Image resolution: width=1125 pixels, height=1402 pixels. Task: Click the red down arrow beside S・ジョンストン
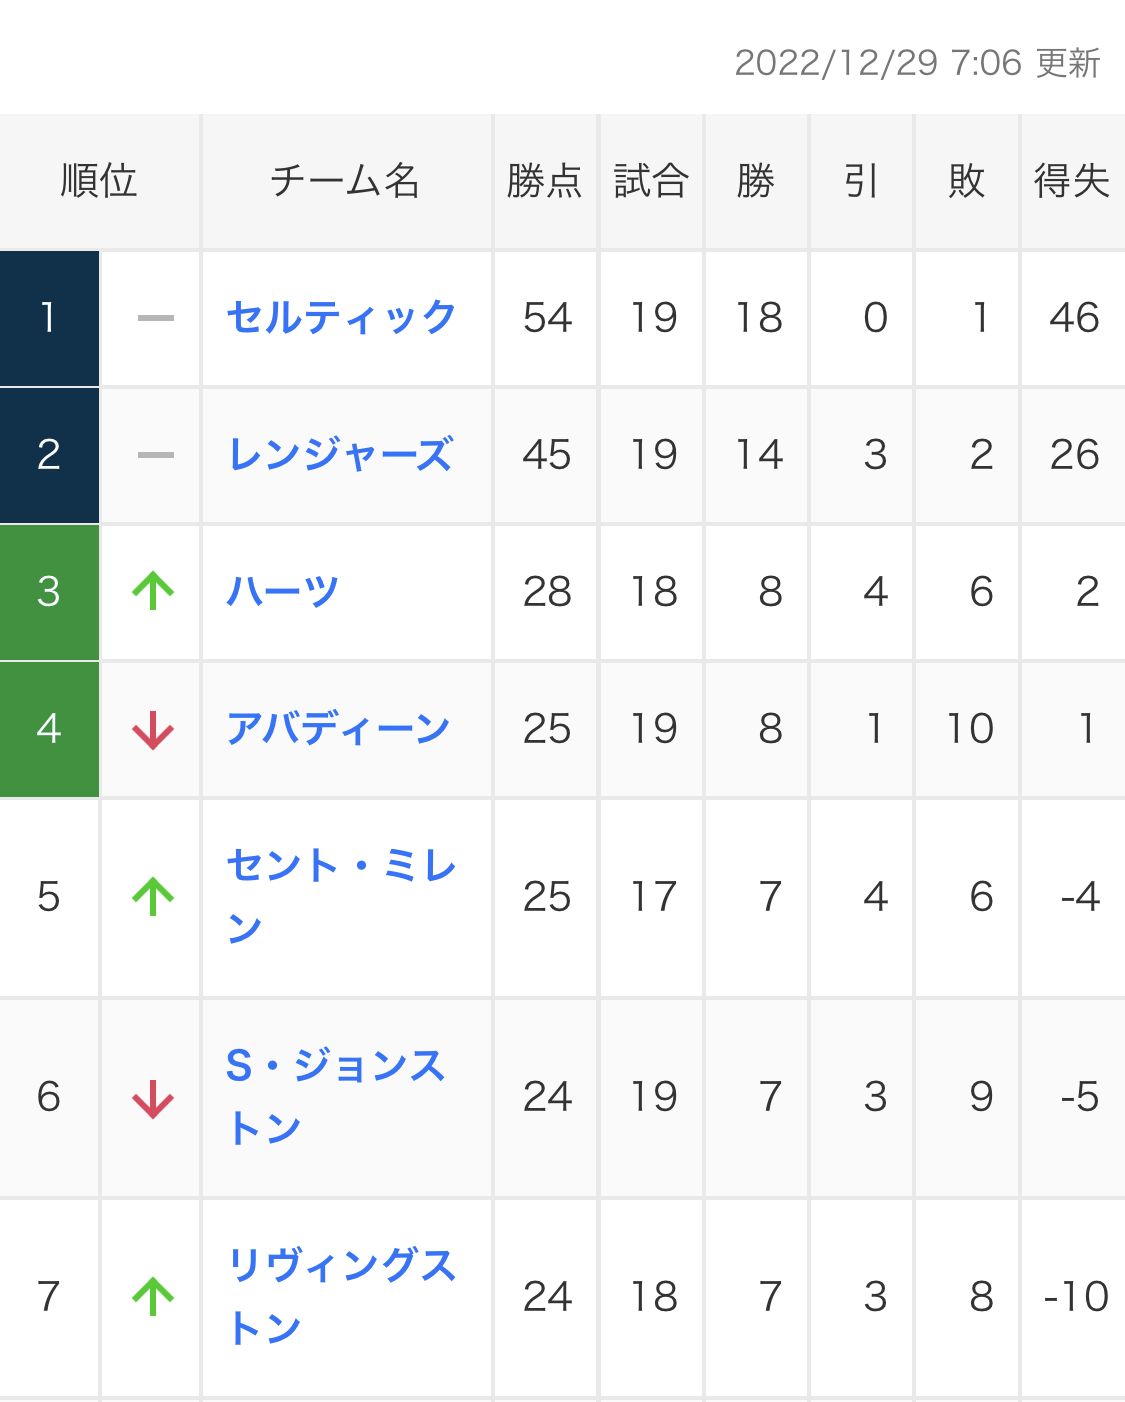pyautogui.click(x=153, y=1098)
